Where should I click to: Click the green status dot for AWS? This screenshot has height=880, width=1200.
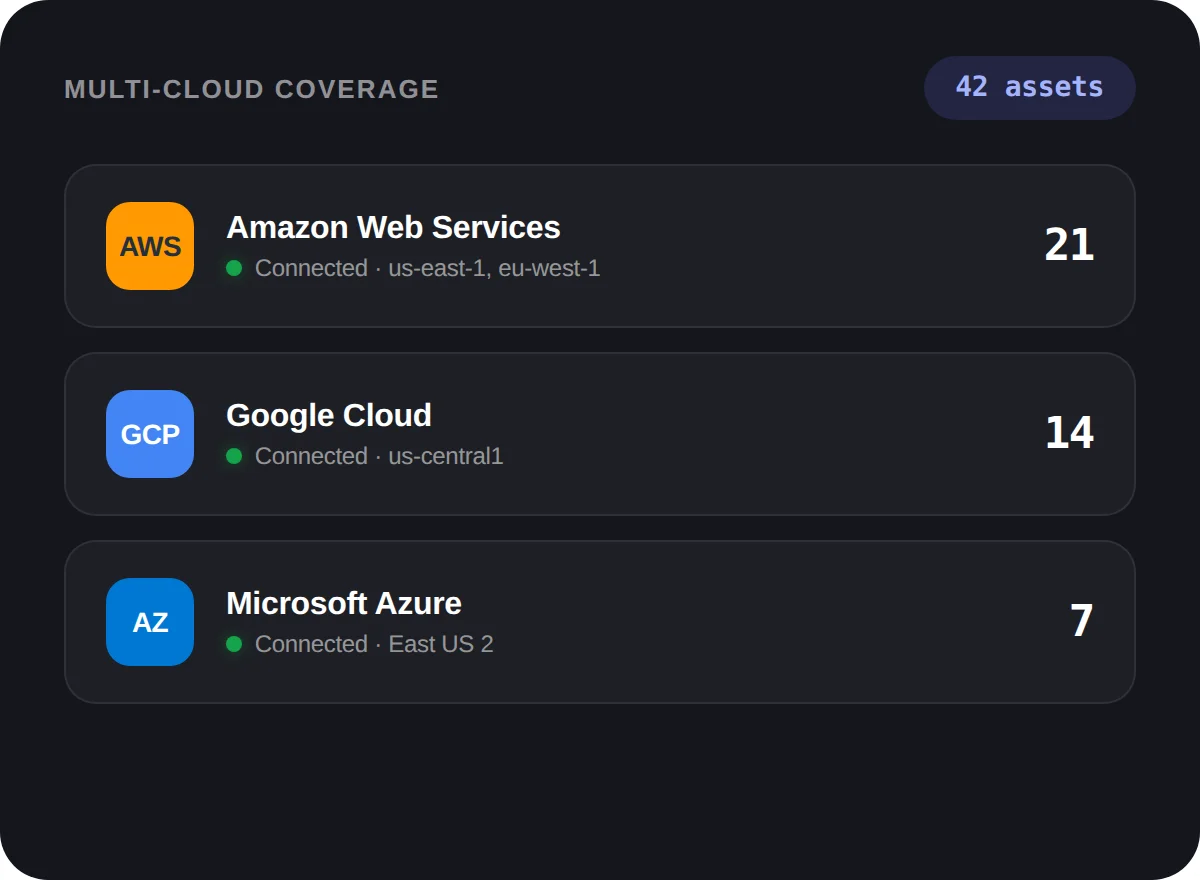tap(234, 268)
